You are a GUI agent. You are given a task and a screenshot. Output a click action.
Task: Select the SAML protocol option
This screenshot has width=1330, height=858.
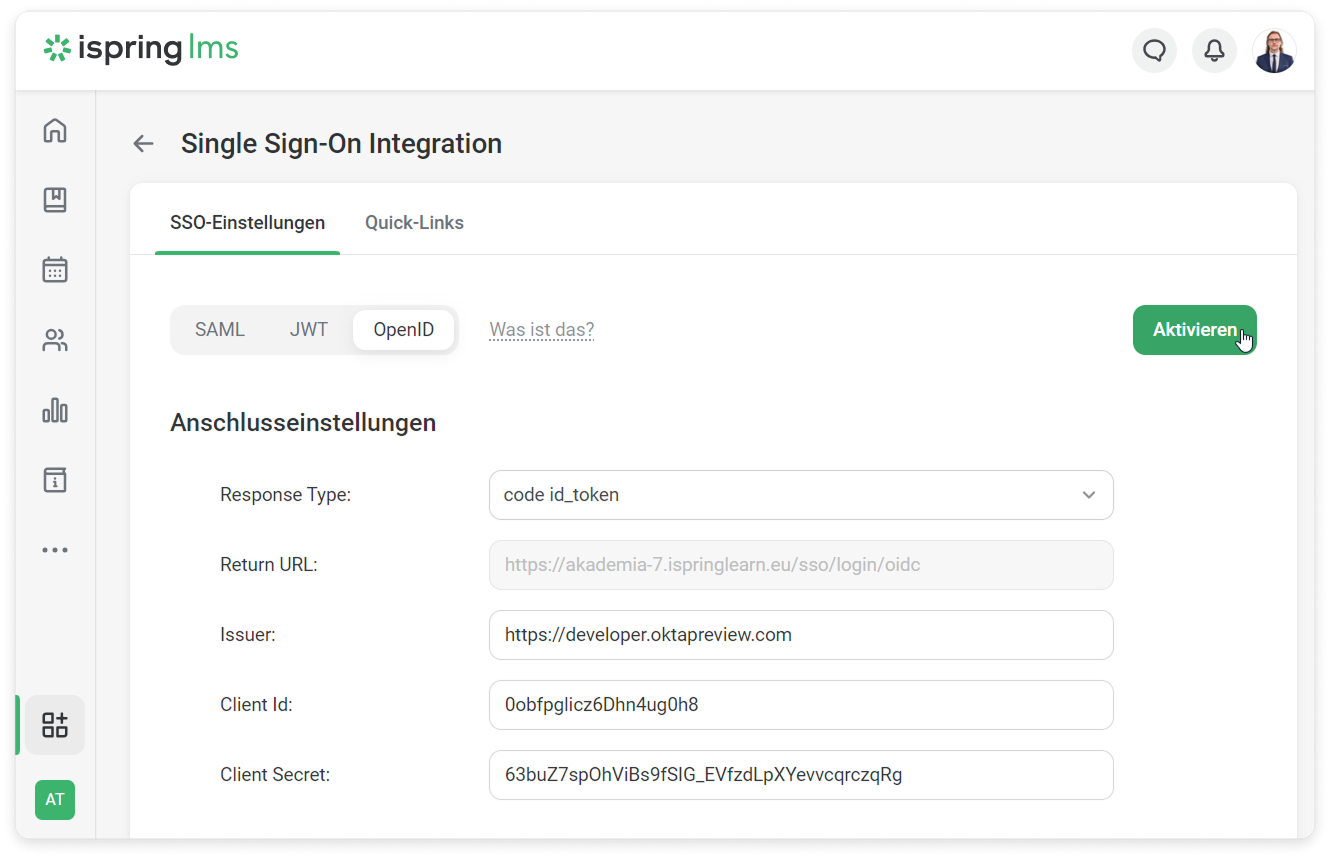[x=220, y=330]
